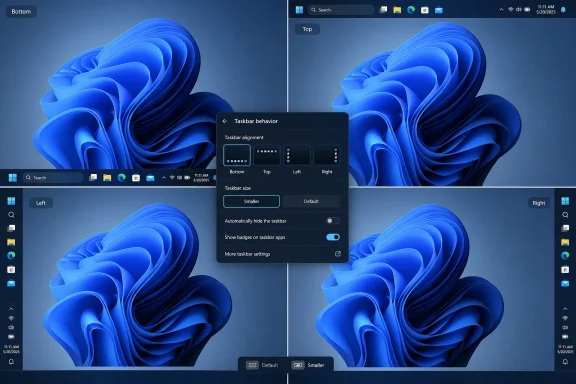Image resolution: width=576 pixels, height=384 pixels.
Task: Expand hidden tray icons on the left taskbar
Action: [11, 309]
